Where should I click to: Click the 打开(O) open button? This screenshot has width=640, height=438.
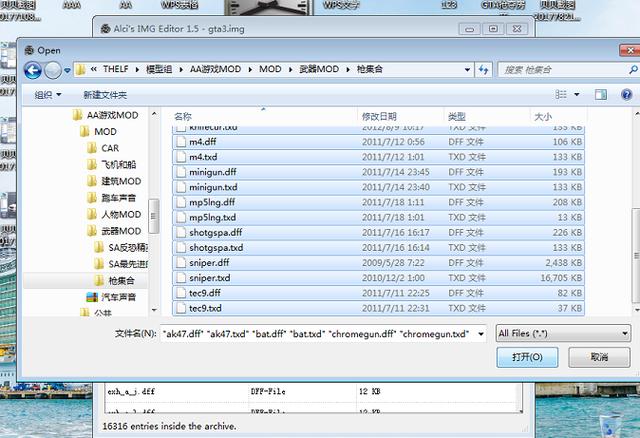click(527, 357)
